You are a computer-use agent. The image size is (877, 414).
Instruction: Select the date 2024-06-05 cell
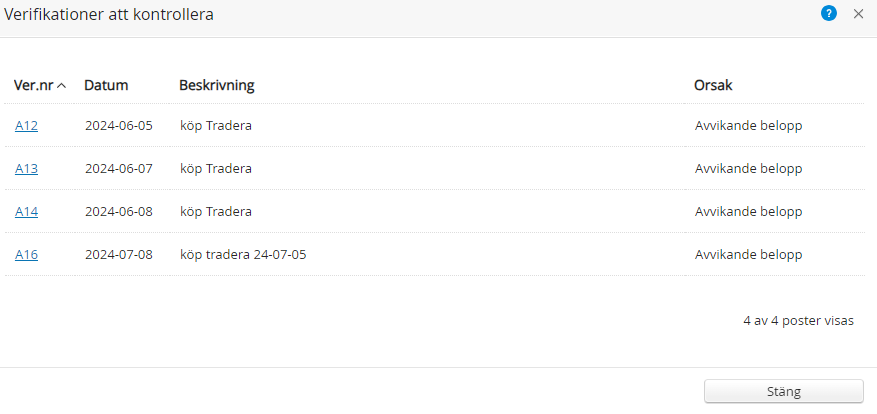coord(119,126)
